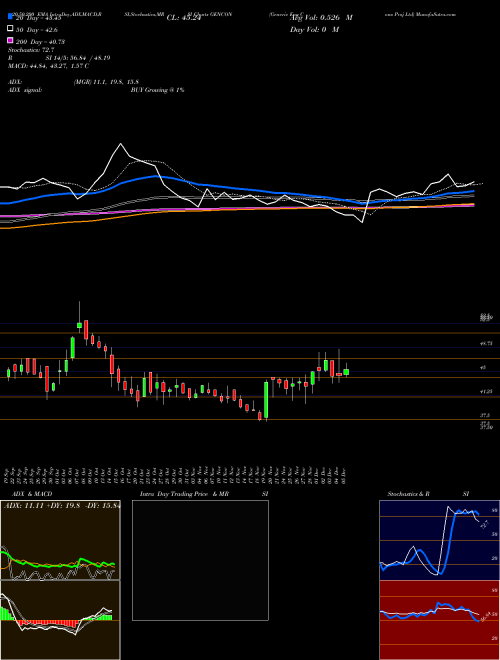500x660 pixels.
Task: Click the 'Day Vol: 0 M' label
Action: click(x=314, y=29)
